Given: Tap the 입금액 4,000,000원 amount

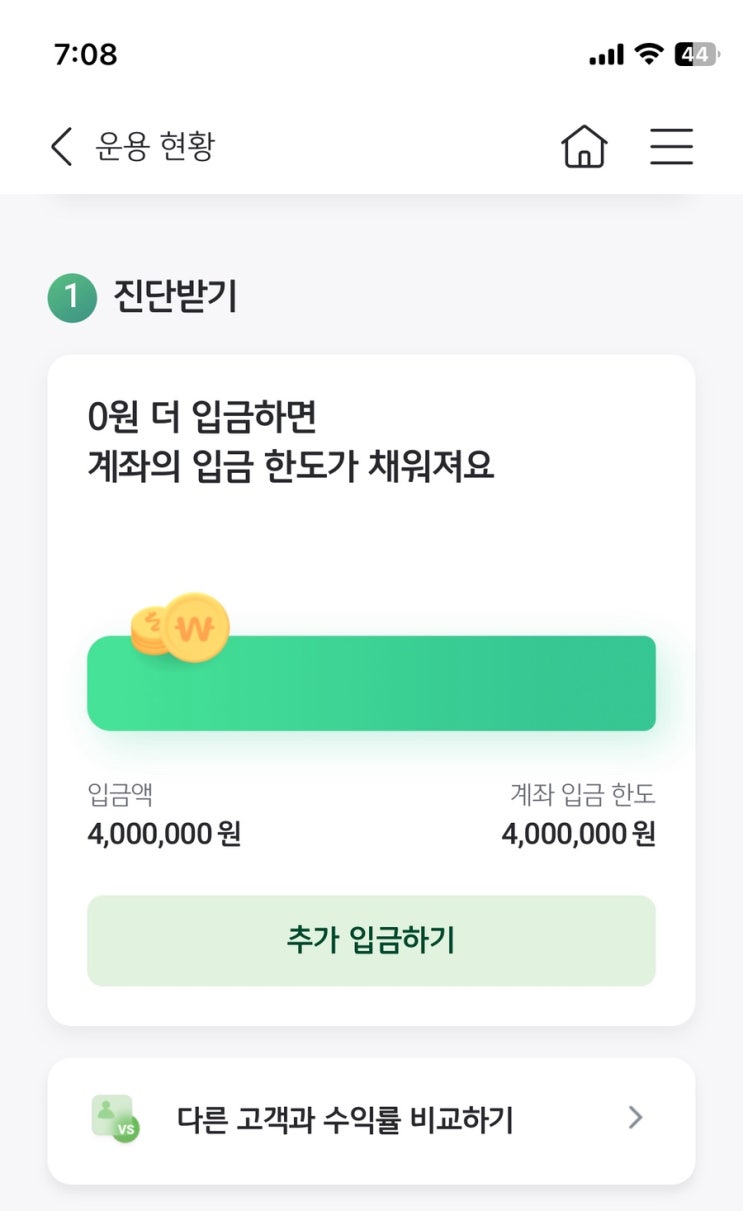Looking at the screenshot, I should [x=164, y=833].
